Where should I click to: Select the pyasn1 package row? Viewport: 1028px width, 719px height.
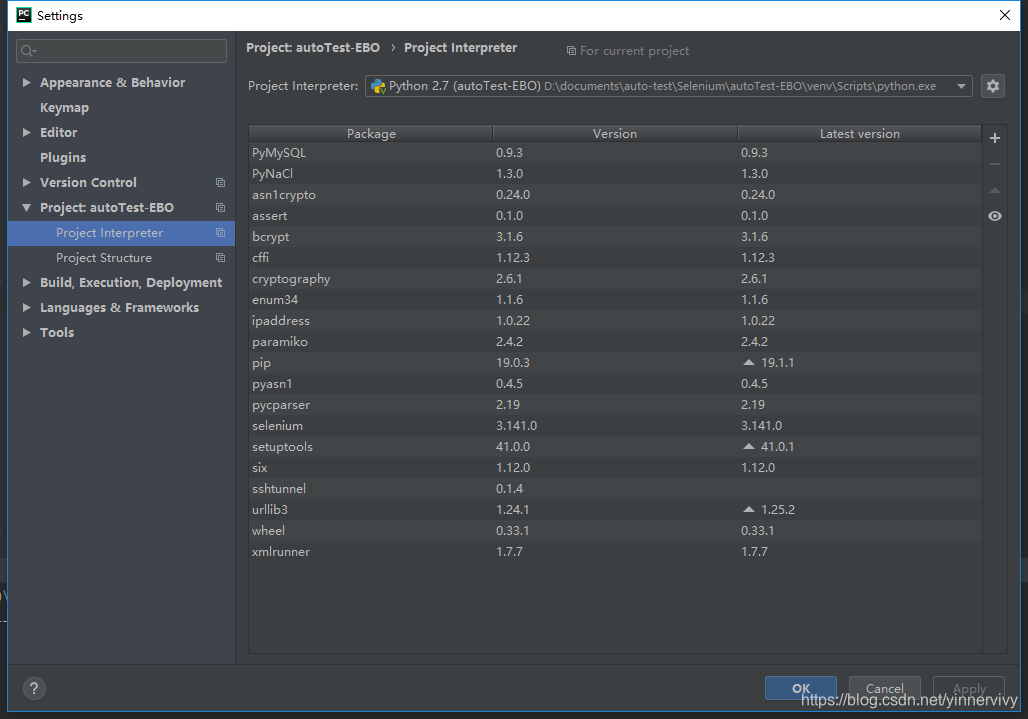pos(615,383)
